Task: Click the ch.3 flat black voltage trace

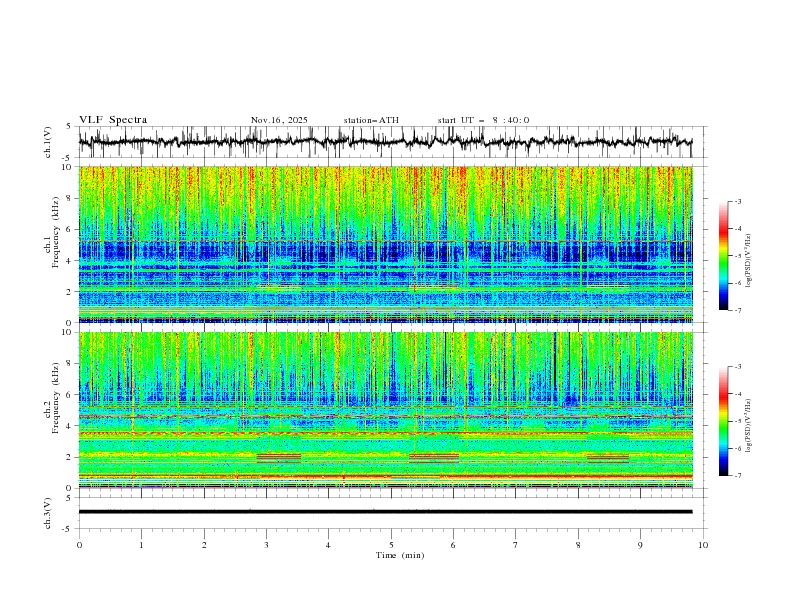Action: (x=385, y=512)
